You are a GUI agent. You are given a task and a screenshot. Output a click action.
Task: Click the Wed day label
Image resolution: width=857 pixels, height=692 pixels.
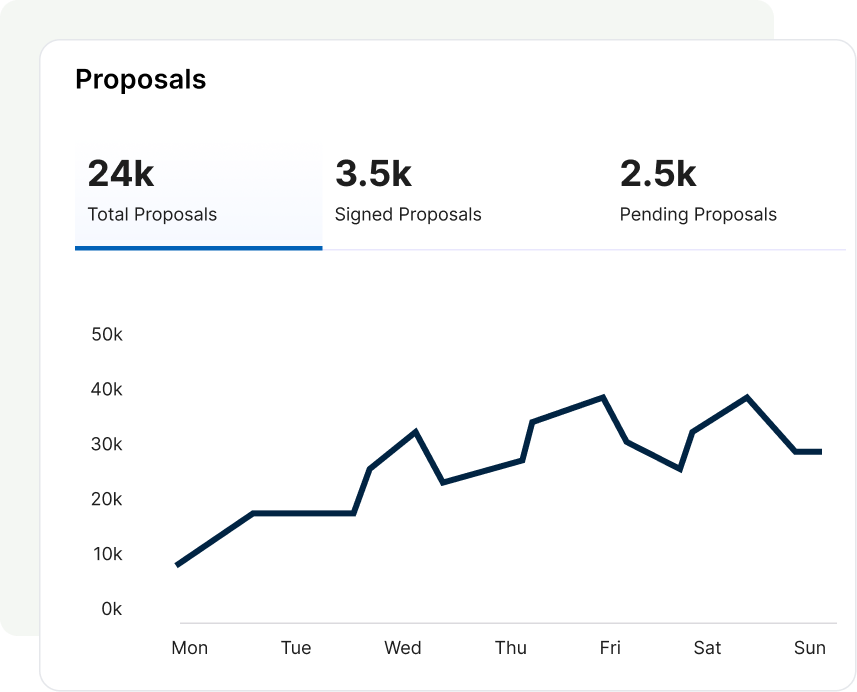click(x=402, y=648)
